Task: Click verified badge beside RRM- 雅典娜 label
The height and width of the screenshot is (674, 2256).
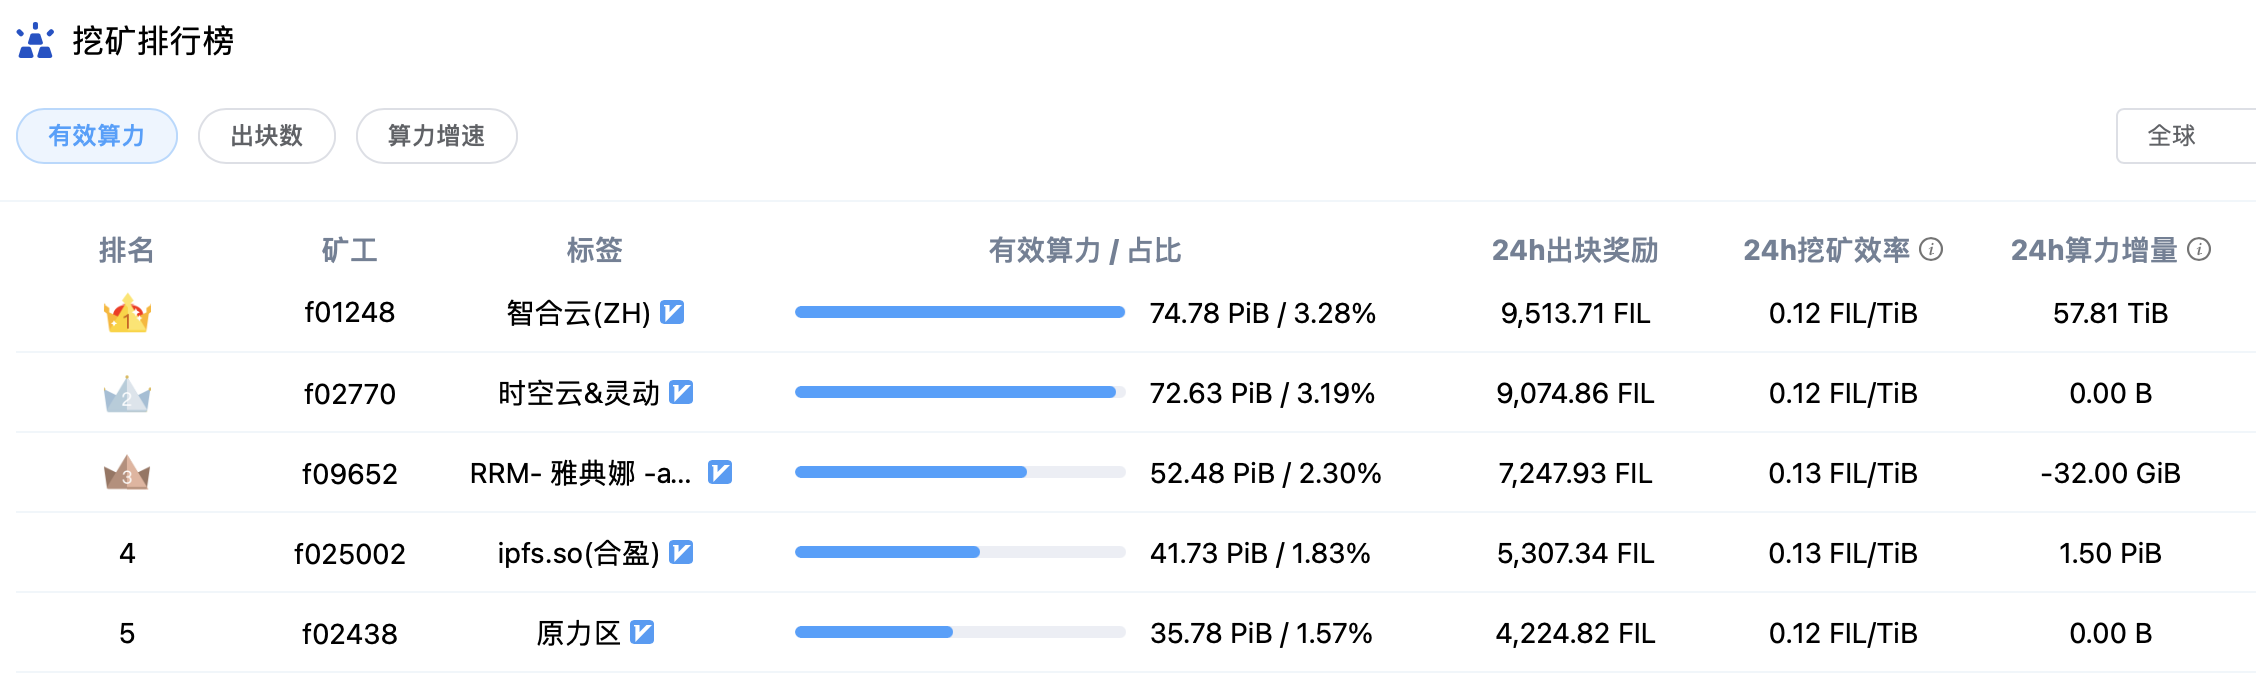Action: coord(720,472)
